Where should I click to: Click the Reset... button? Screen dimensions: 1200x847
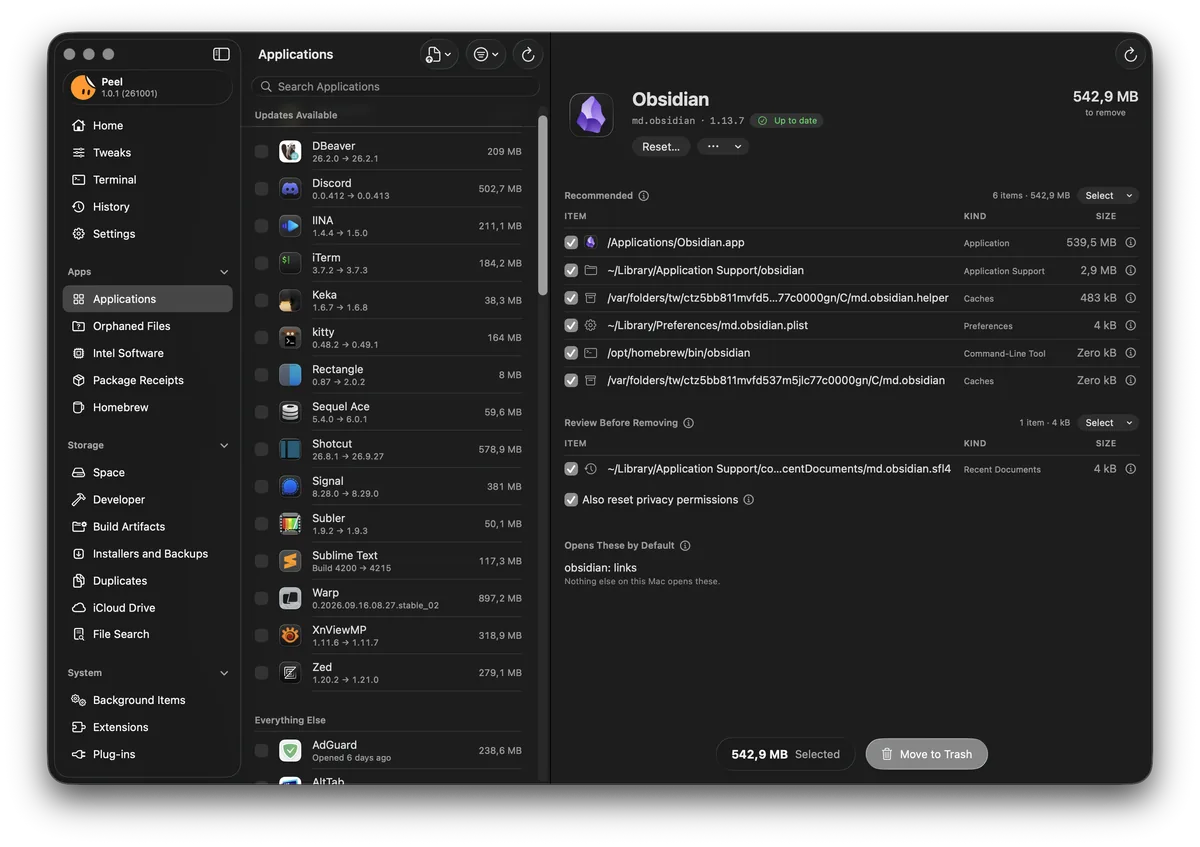coord(661,146)
